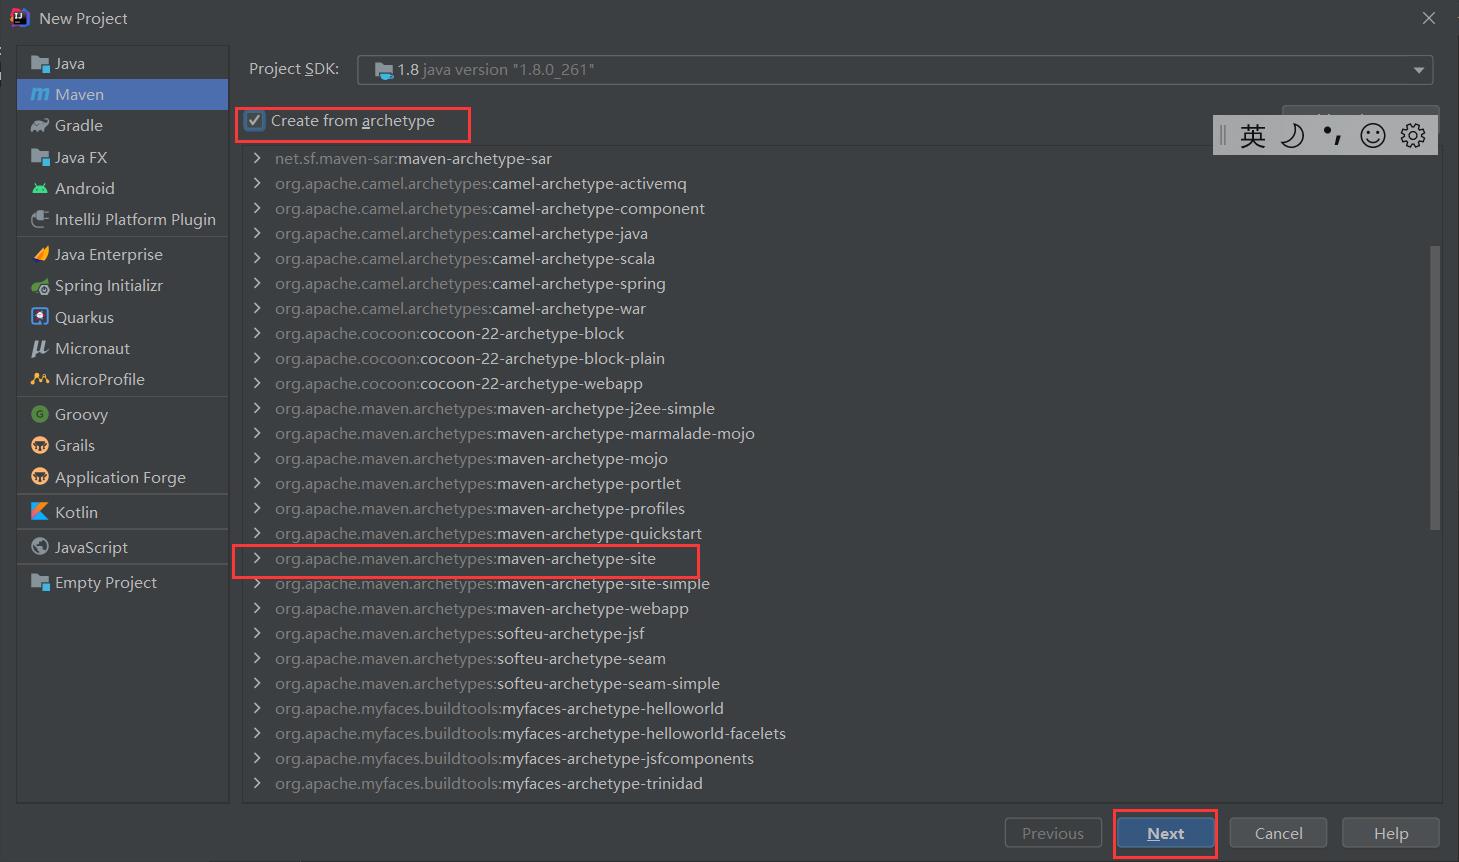Viewport: 1459px width, 862px height.
Task: Click the IME moon icon
Action: [1292, 135]
